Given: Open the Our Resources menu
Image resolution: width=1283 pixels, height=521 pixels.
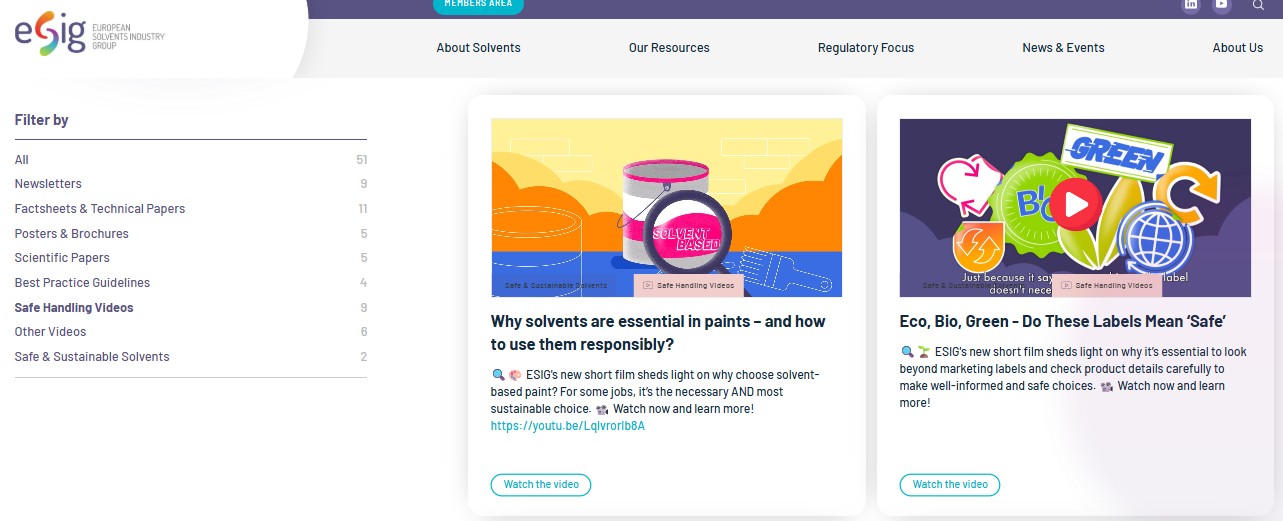Looking at the screenshot, I should click(669, 48).
